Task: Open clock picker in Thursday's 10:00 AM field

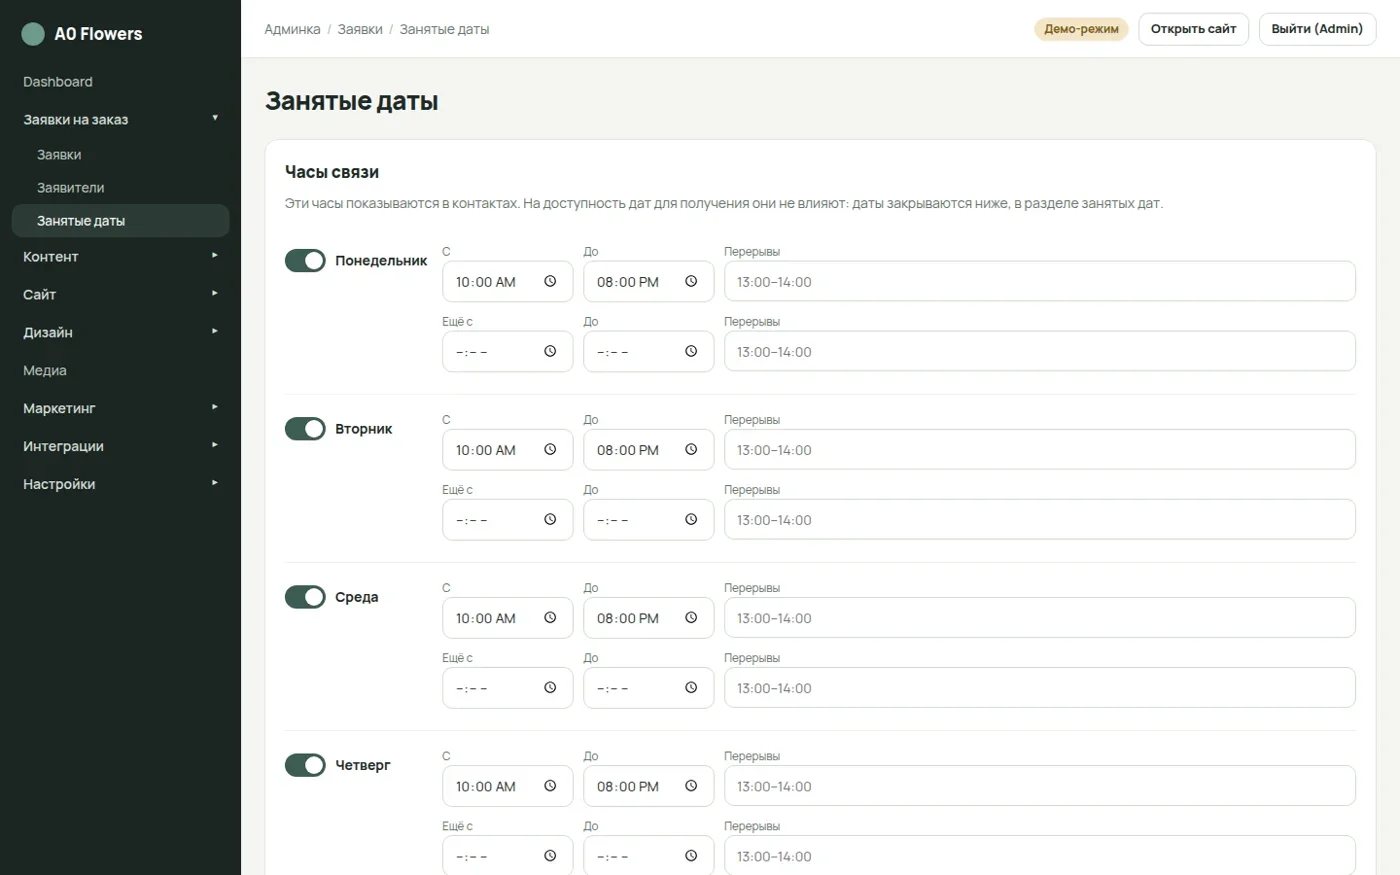Action: coord(550,786)
